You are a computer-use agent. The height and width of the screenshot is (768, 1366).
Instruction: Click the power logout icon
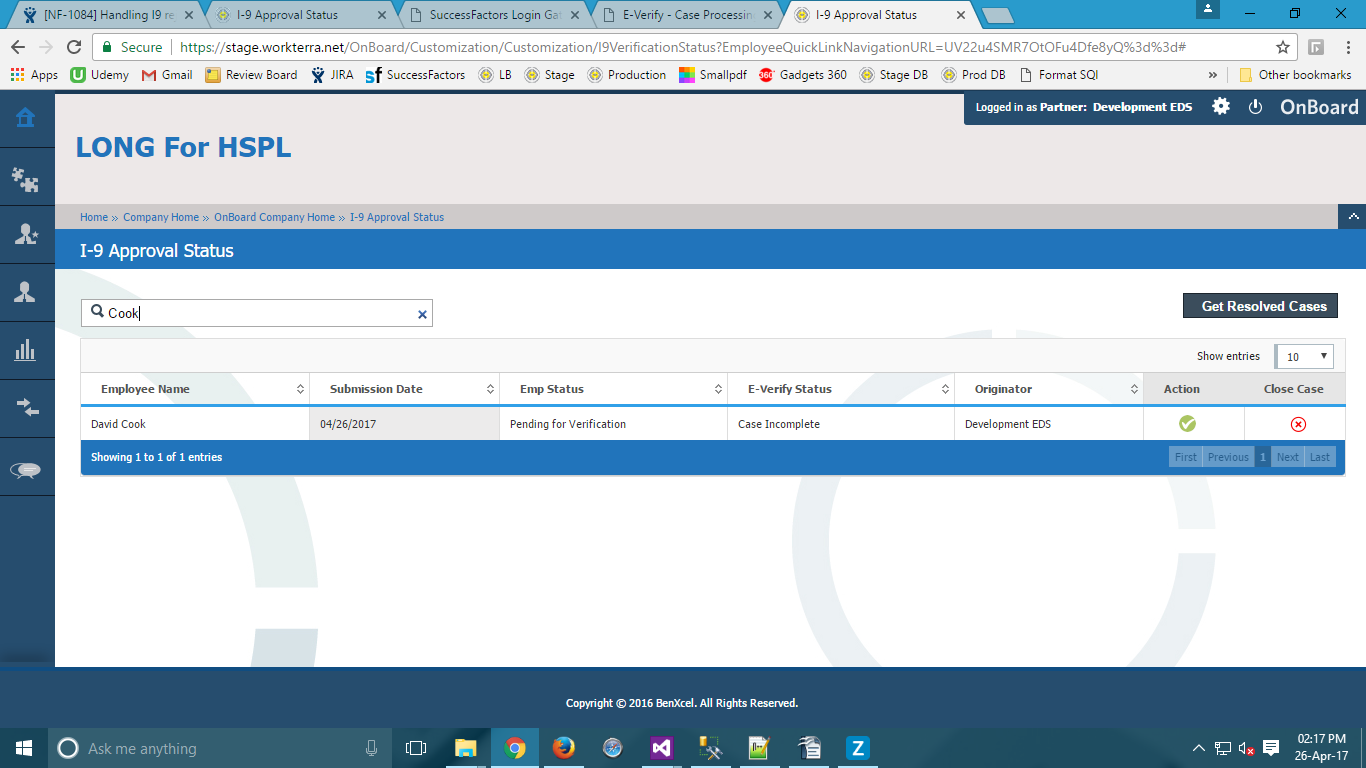click(x=1256, y=107)
